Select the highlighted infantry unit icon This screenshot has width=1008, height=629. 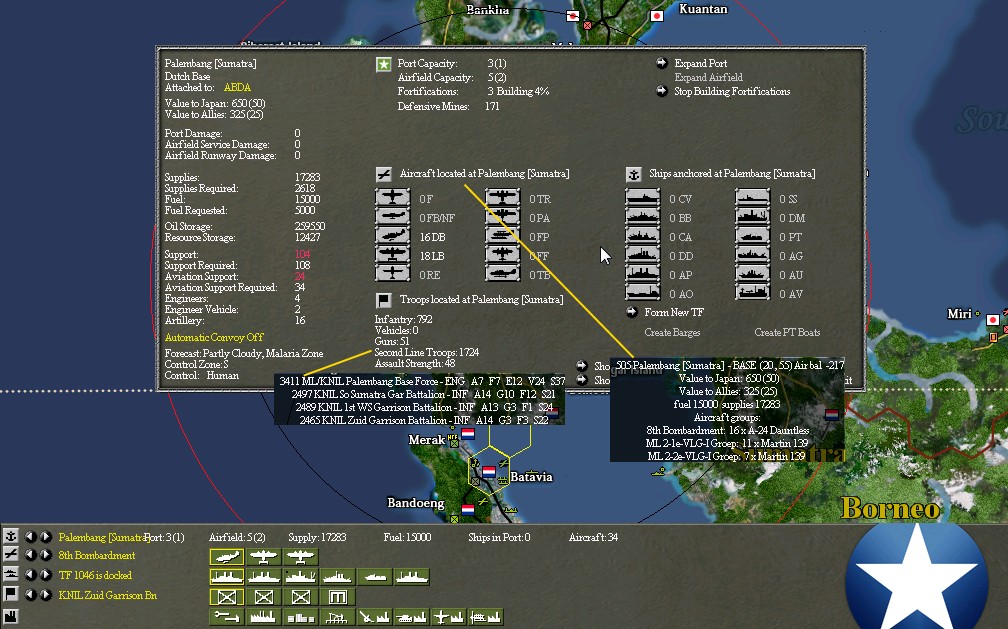pyautogui.click(x=226, y=597)
